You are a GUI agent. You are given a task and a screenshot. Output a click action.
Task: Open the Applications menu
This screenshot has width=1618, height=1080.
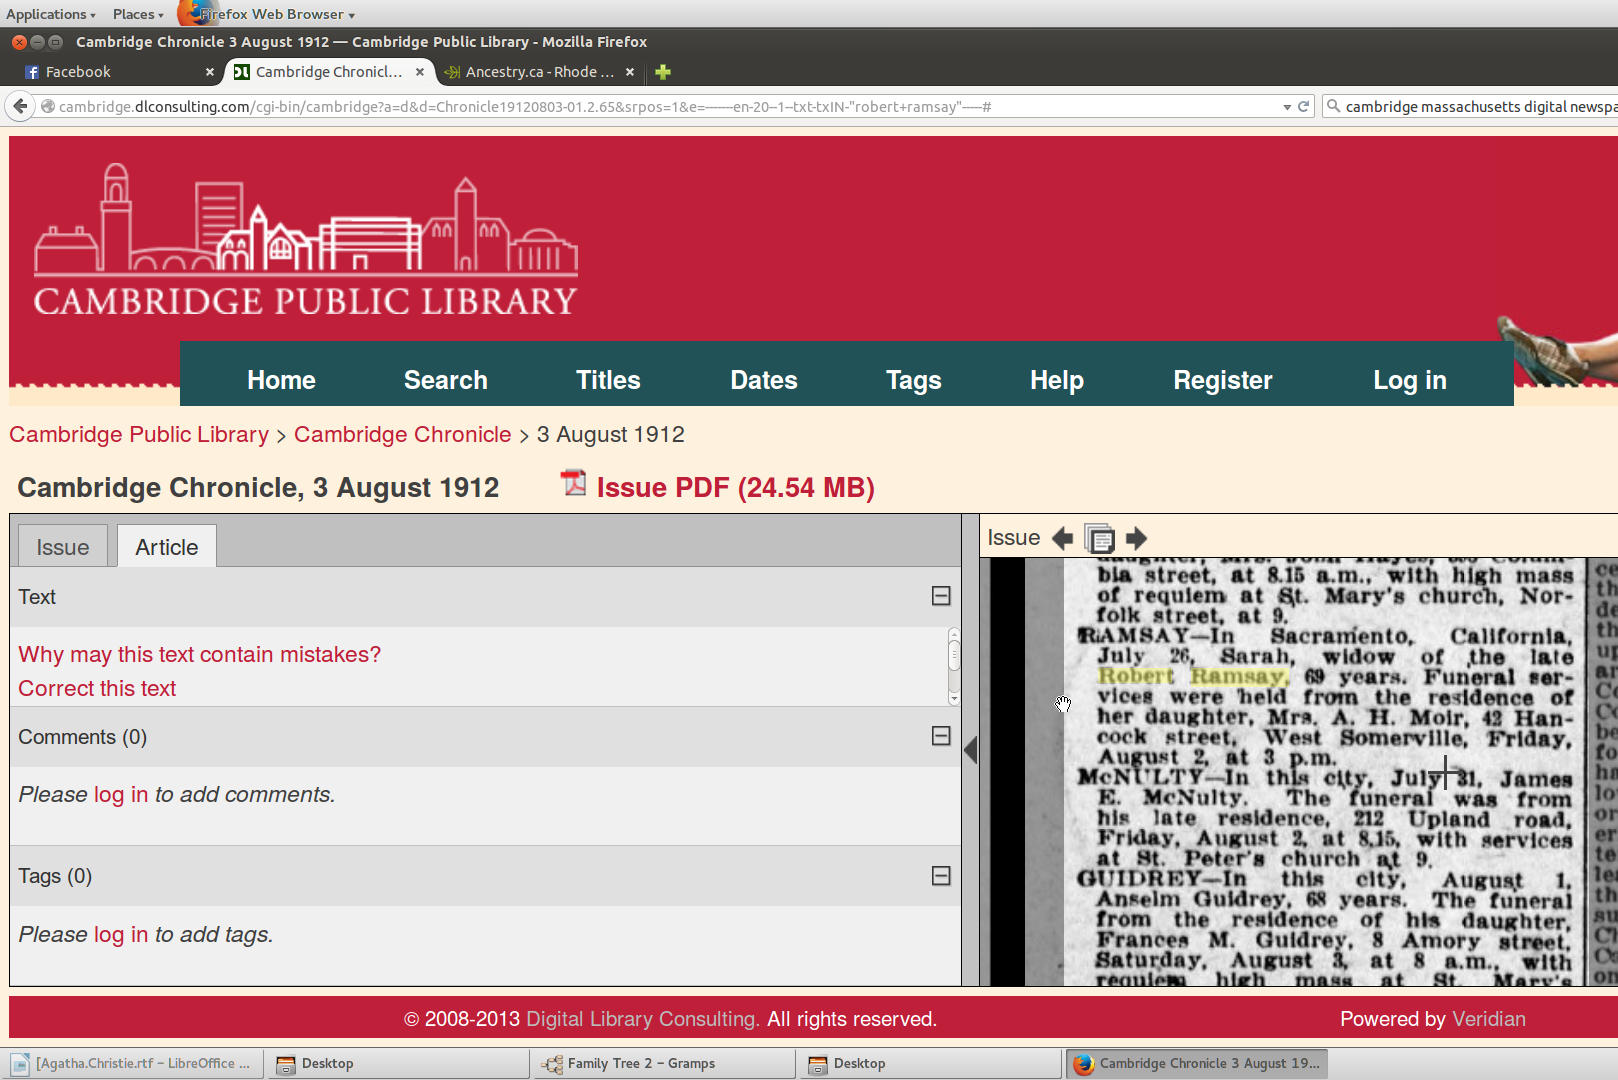click(x=50, y=14)
